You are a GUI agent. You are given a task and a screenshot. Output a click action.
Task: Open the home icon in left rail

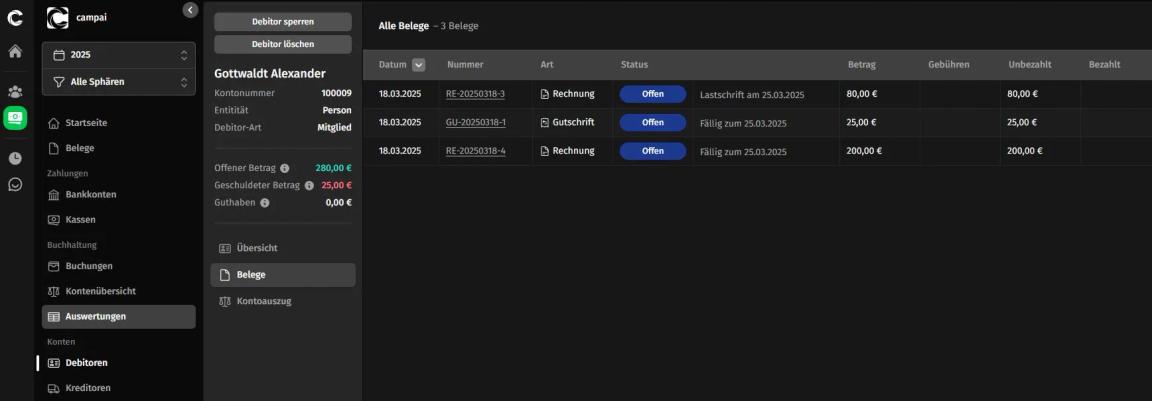[x=15, y=52]
